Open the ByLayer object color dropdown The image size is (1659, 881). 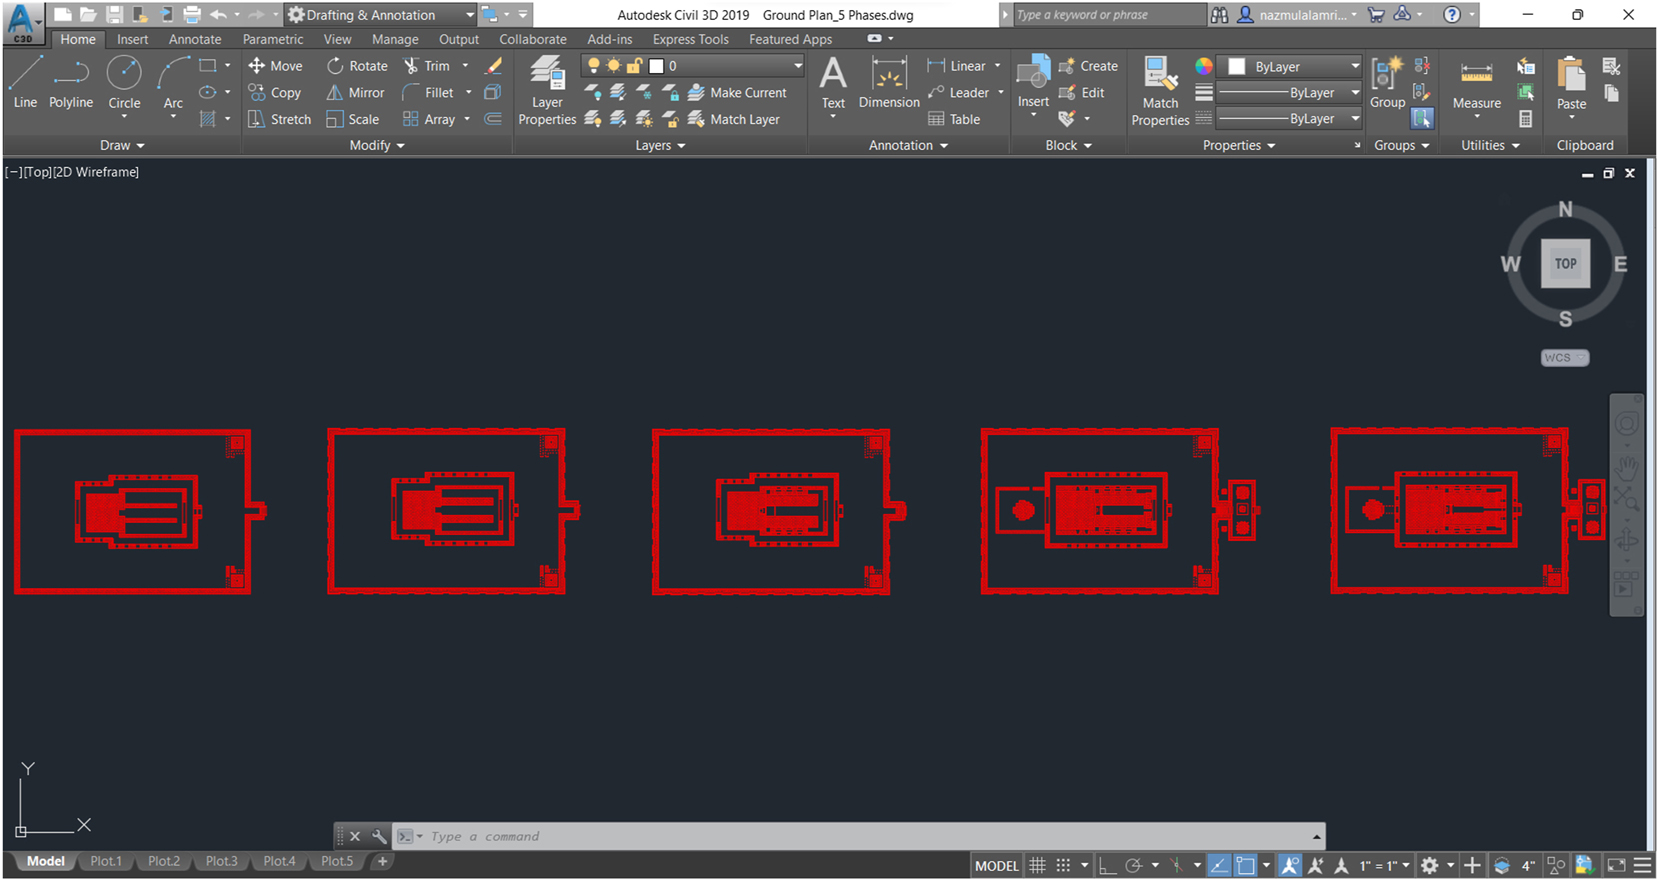1354,66
